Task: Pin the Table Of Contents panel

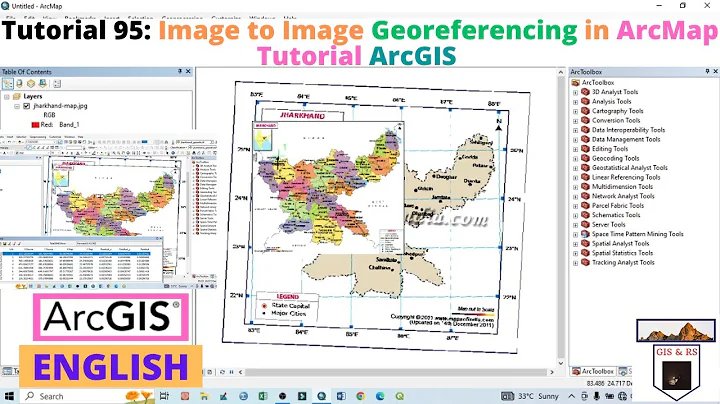Action: [180, 72]
